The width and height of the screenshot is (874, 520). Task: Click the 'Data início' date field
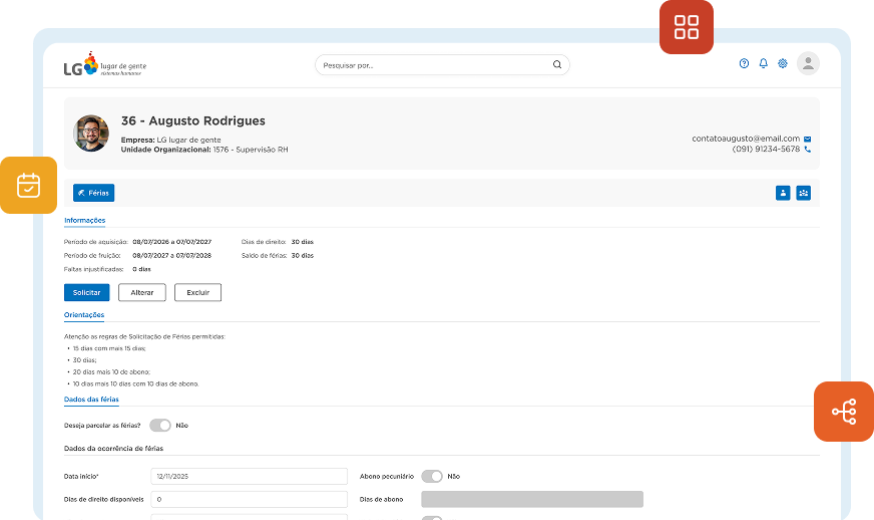(249, 476)
